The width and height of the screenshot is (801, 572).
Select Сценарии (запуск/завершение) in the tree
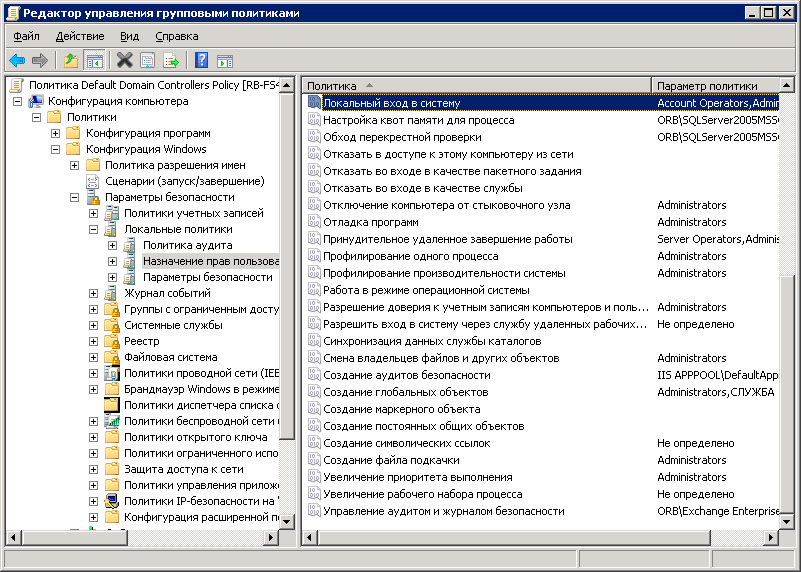pyautogui.click(x=184, y=181)
